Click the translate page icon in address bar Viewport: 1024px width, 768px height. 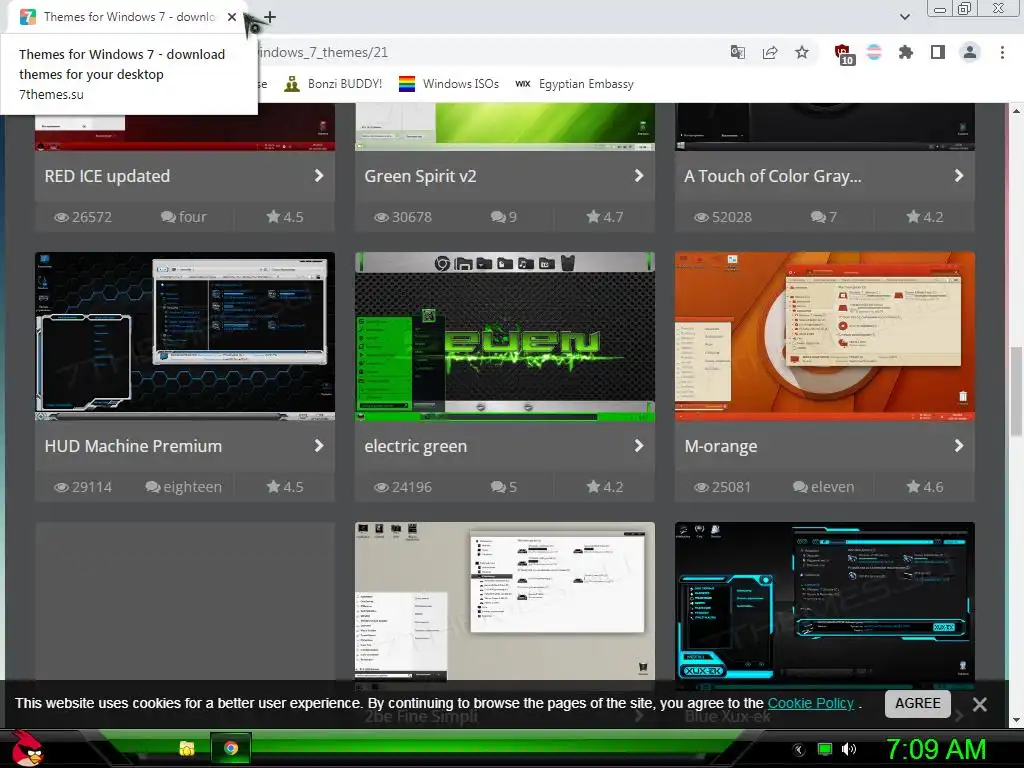737,53
